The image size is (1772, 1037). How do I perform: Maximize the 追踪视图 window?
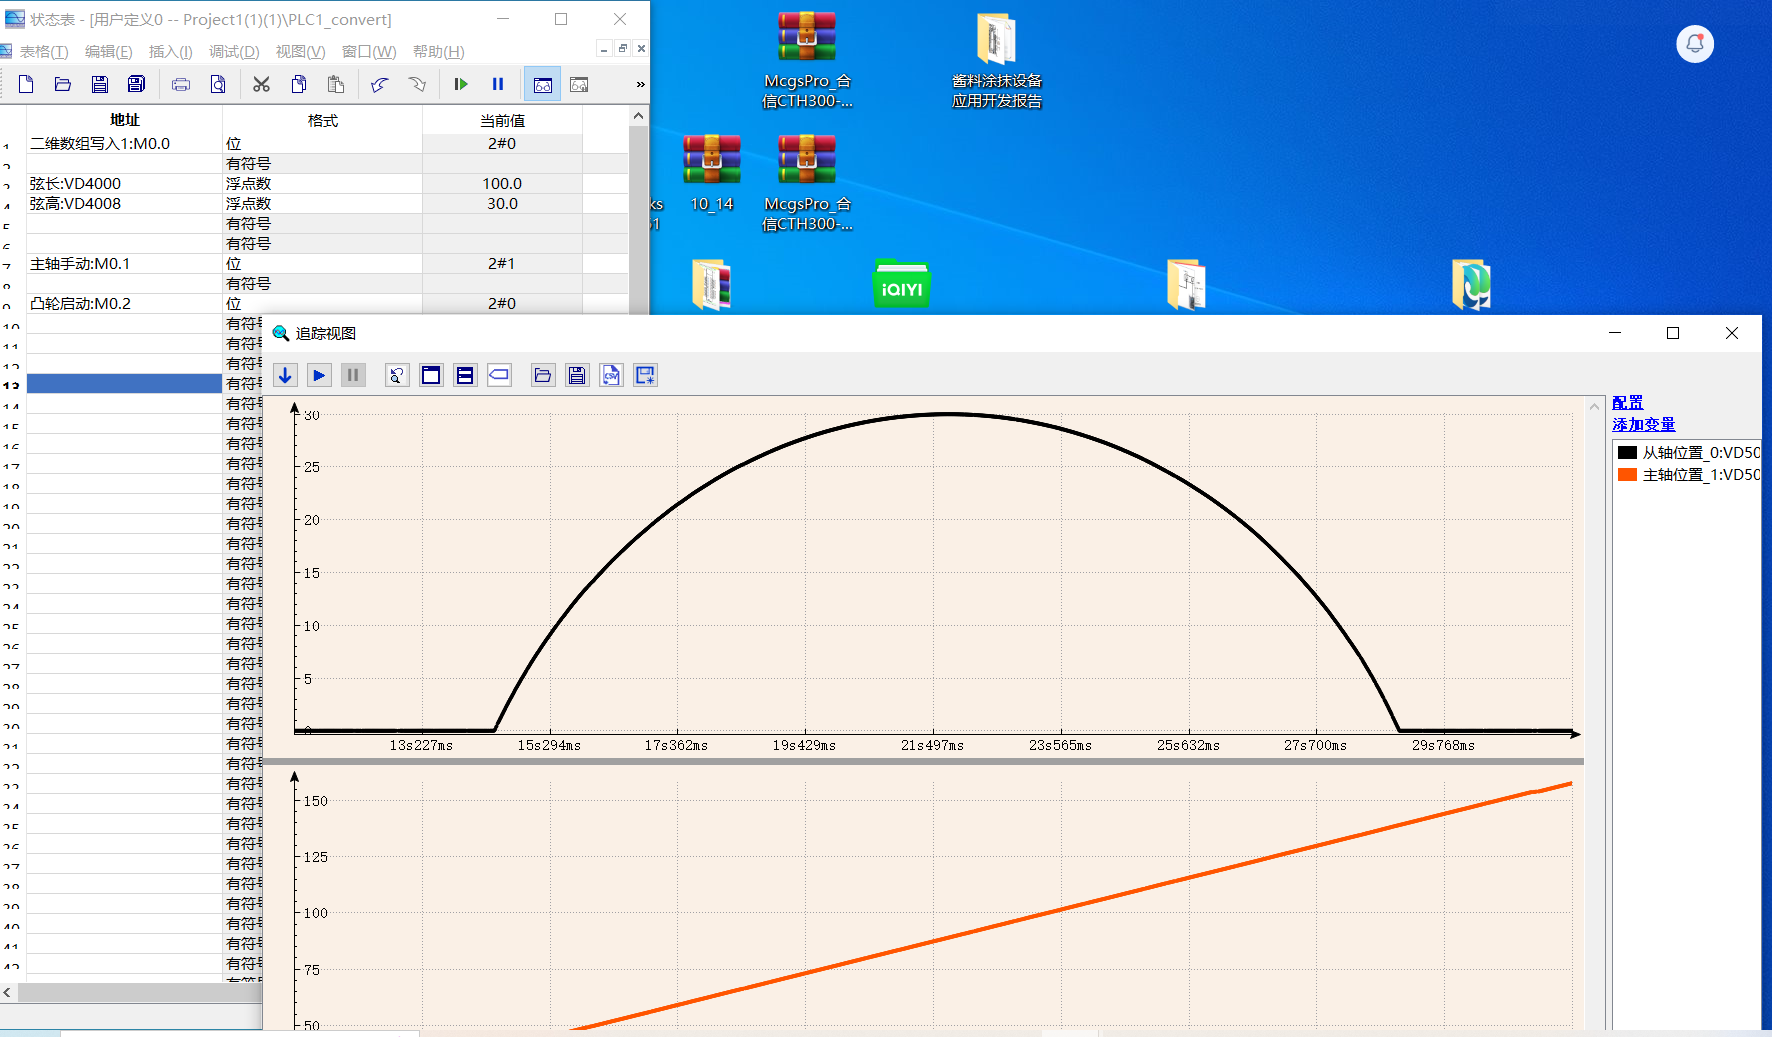pyautogui.click(x=1673, y=333)
